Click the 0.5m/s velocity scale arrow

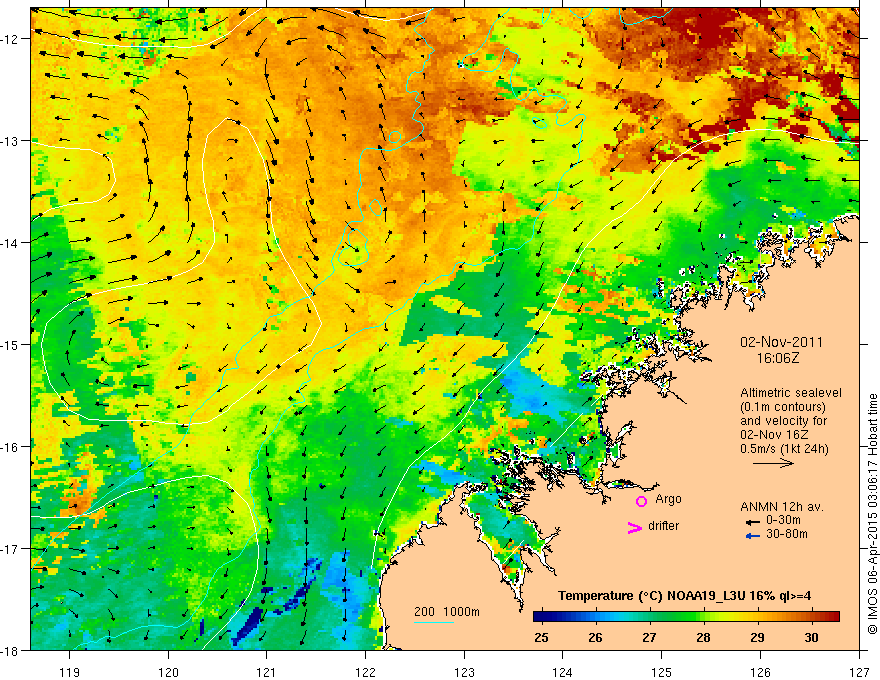click(x=773, y=463)
